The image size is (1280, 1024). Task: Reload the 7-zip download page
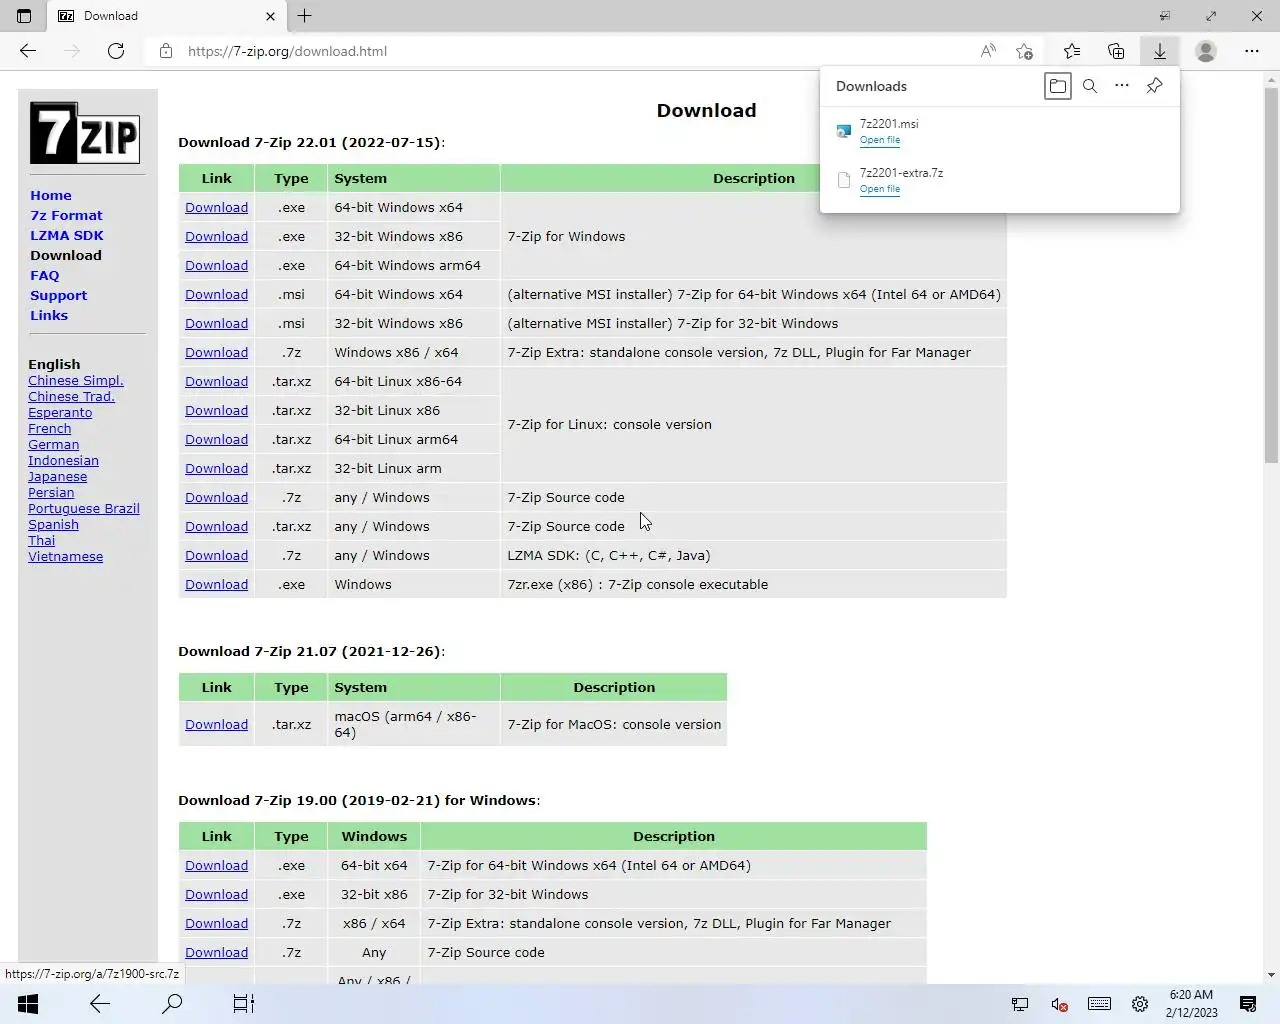tap(116, 51)
